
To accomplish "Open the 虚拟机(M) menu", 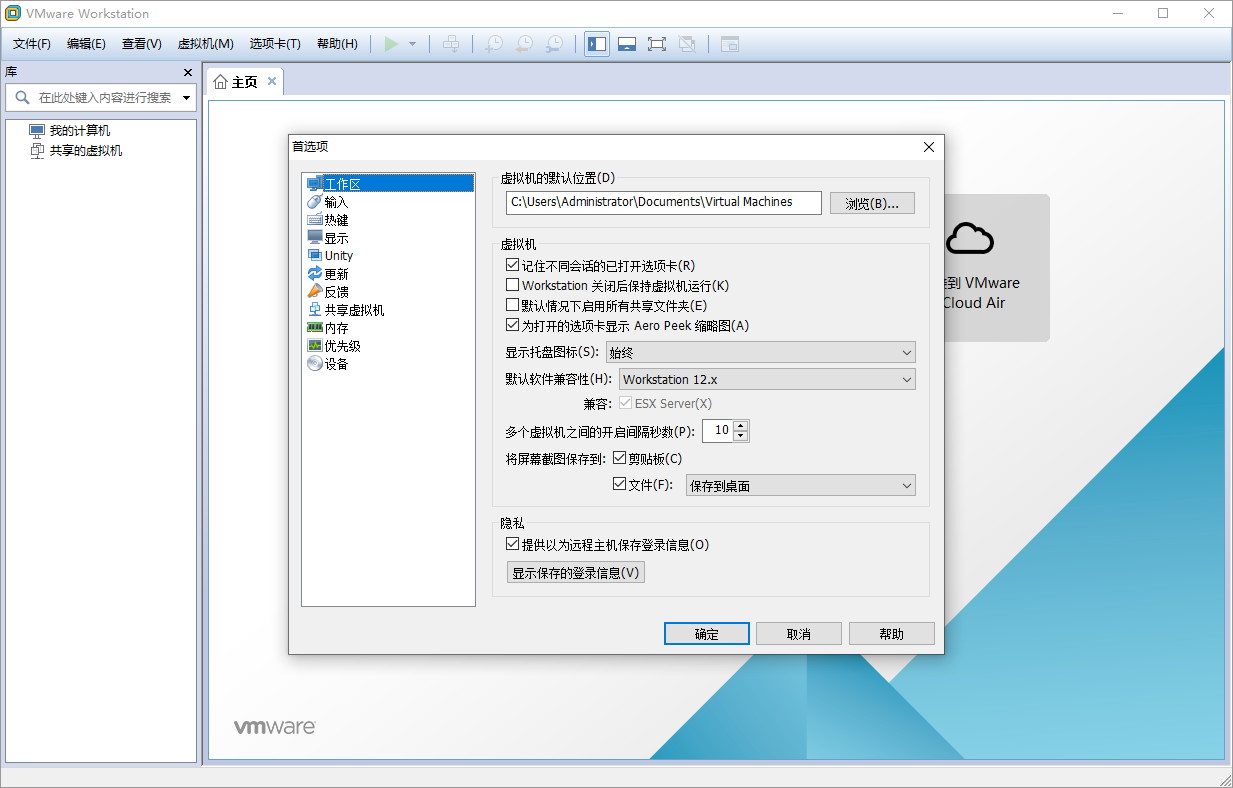I will pyautogui.click(x=205, y=43).
